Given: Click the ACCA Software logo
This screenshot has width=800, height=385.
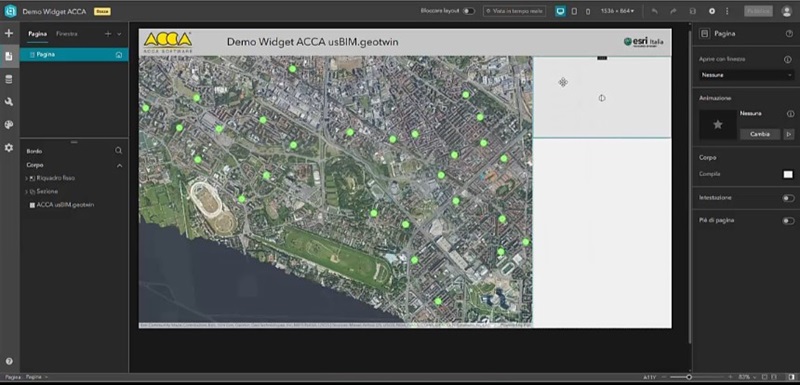Looking at the screenshot, I should (168, 42).
